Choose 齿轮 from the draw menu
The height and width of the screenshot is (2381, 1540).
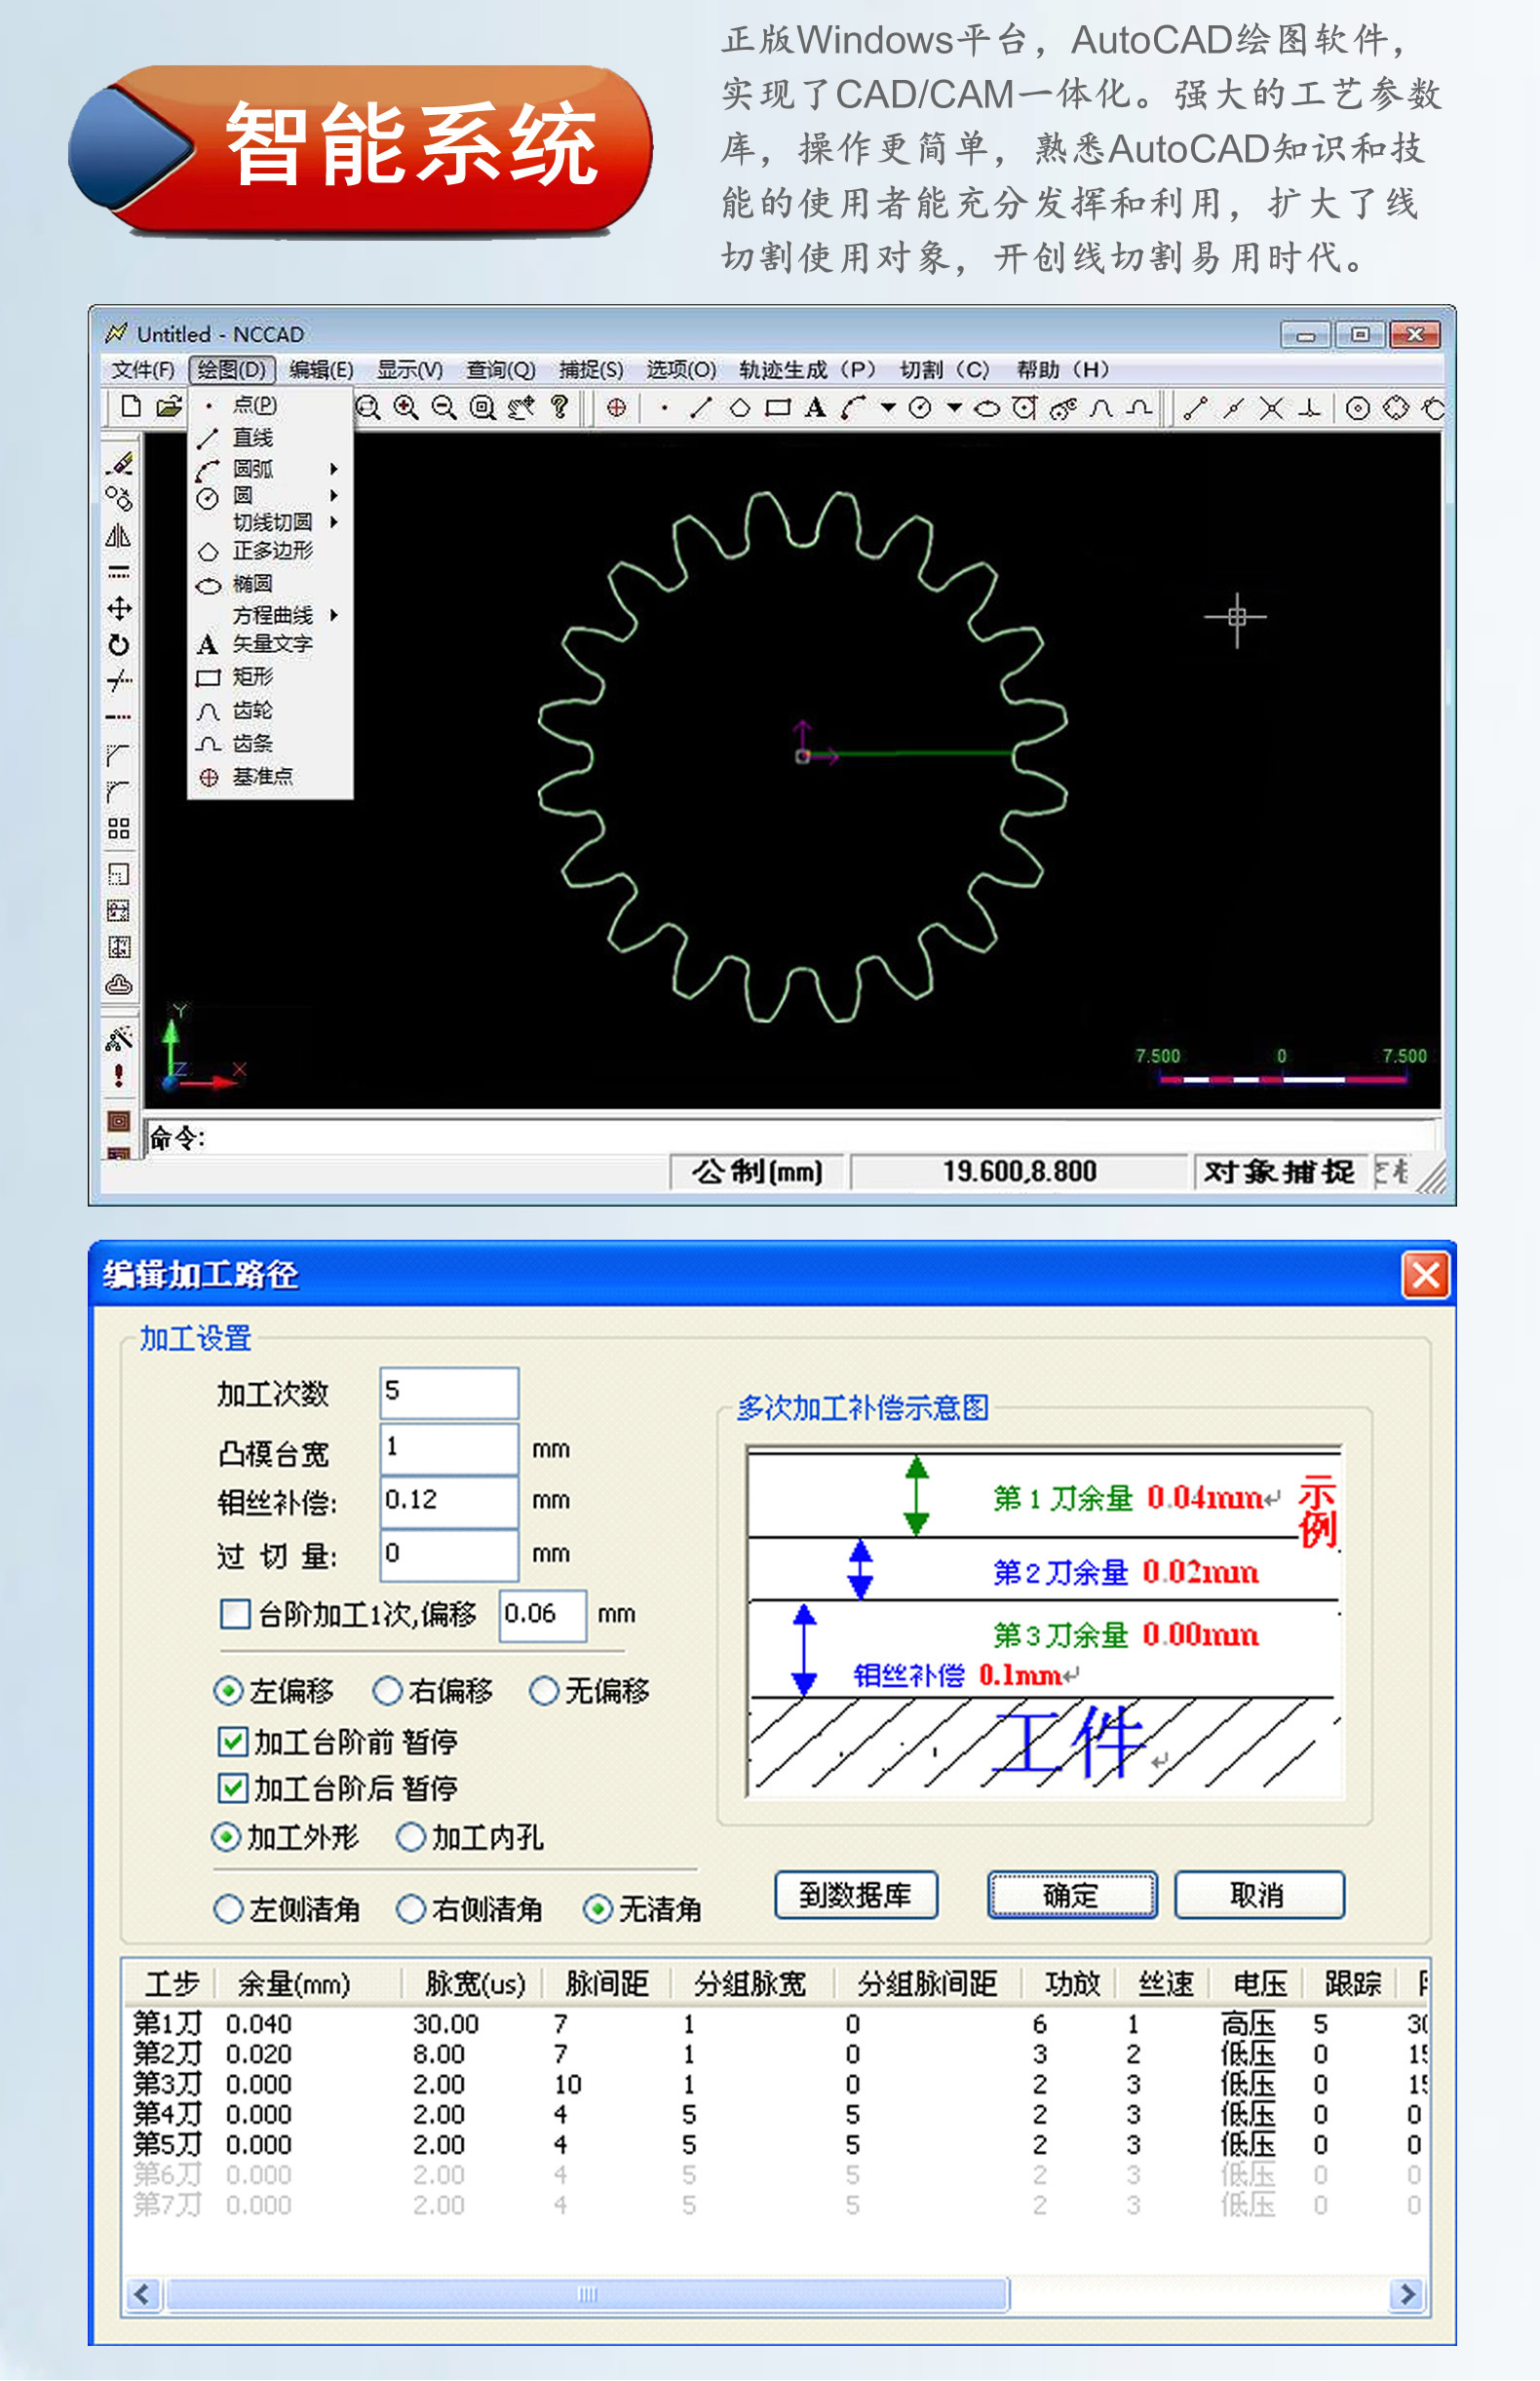pos(252,710)
